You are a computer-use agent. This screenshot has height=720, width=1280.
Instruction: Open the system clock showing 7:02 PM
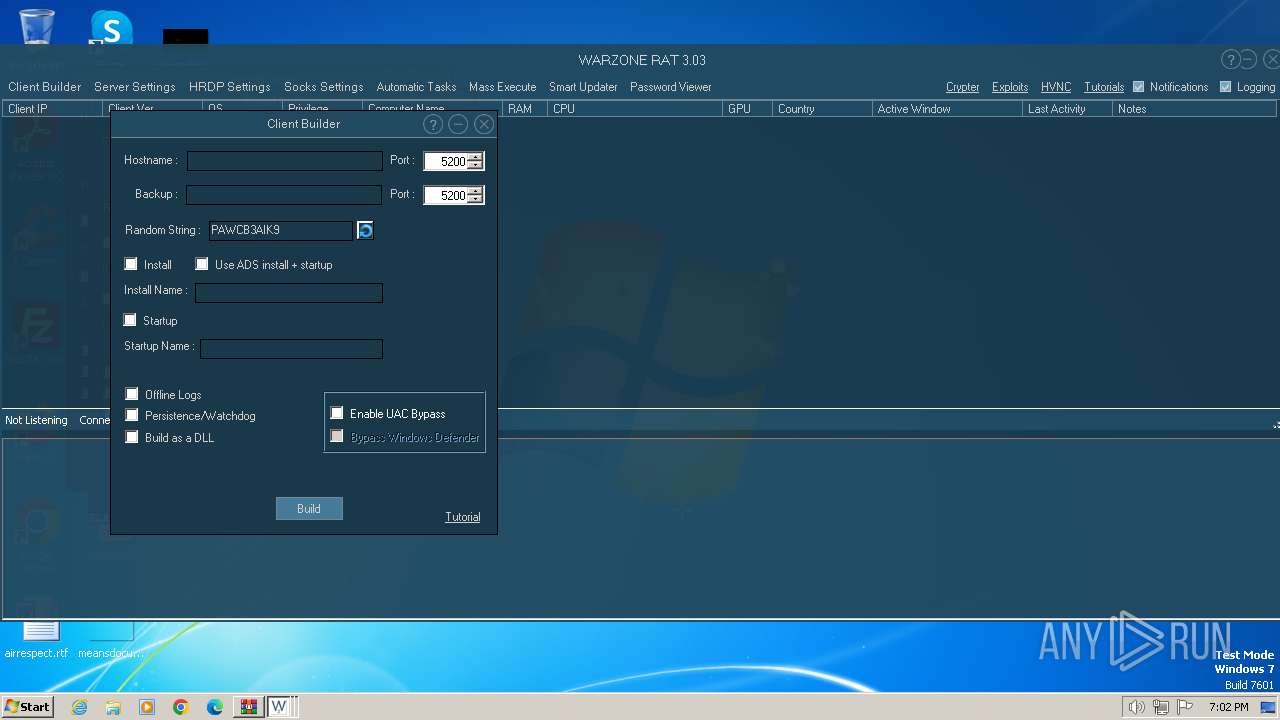1228,707
